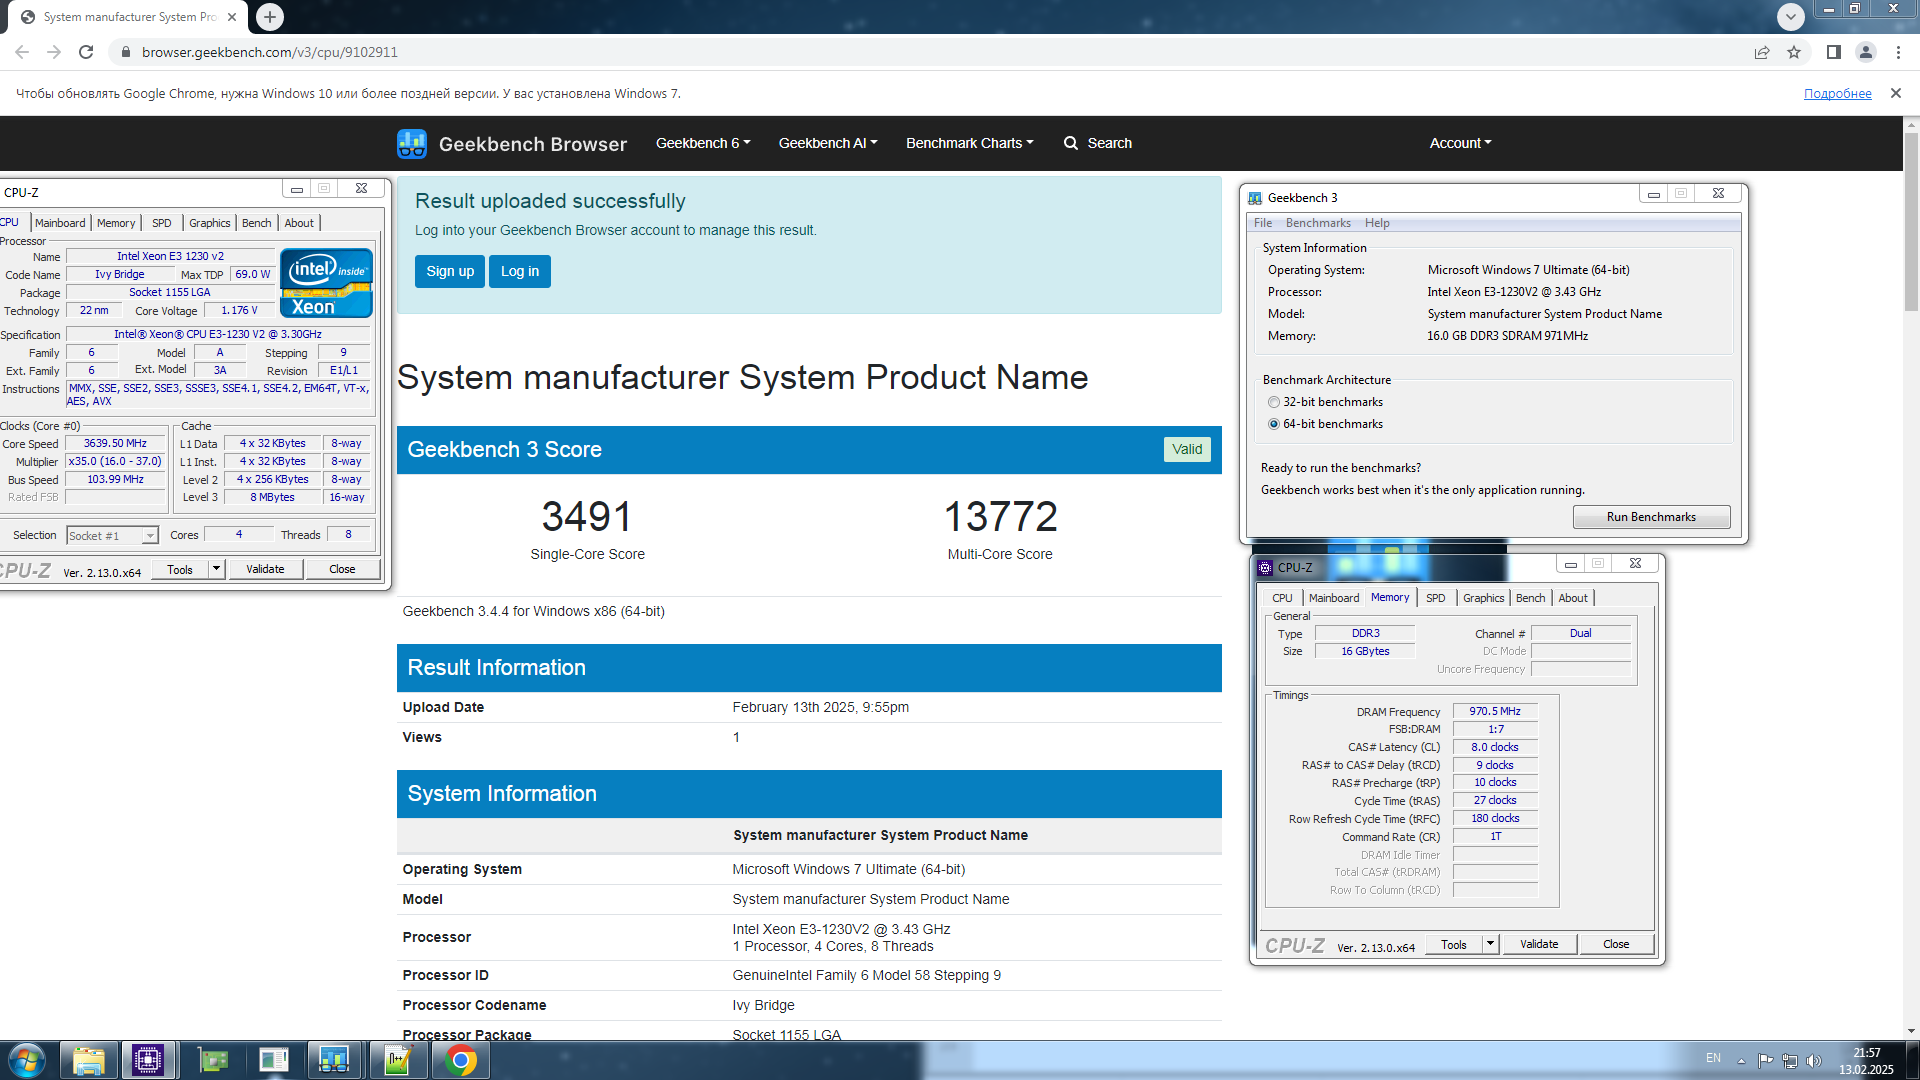Open the Подробнее link

(x=1838, y=93)
